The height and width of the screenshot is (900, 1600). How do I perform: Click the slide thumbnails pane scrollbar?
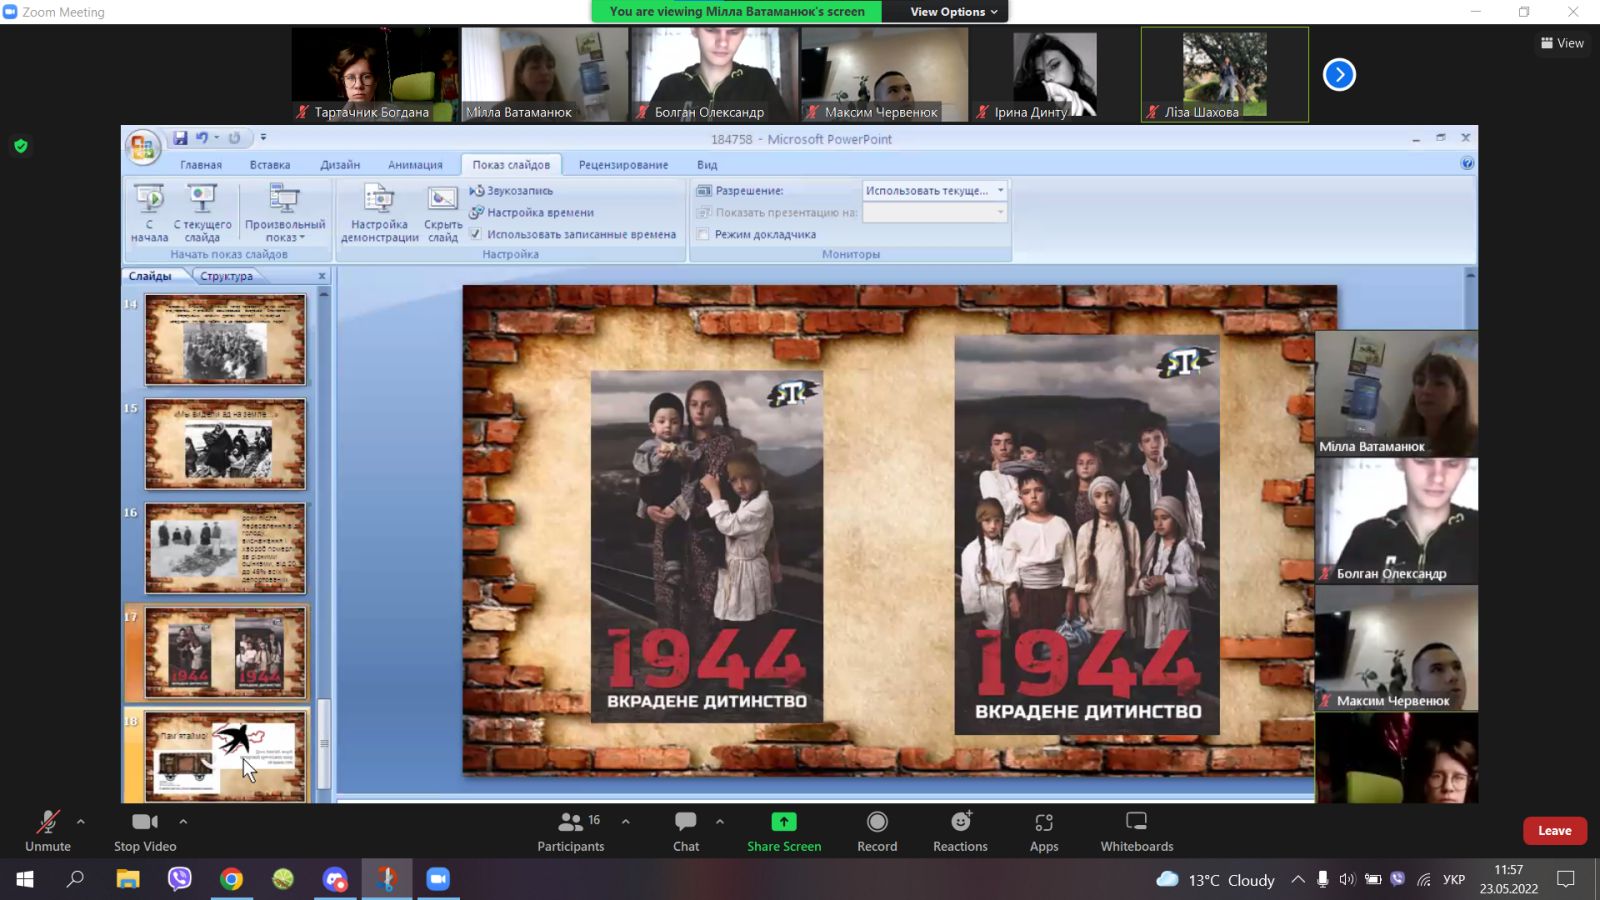pos(324,745)
